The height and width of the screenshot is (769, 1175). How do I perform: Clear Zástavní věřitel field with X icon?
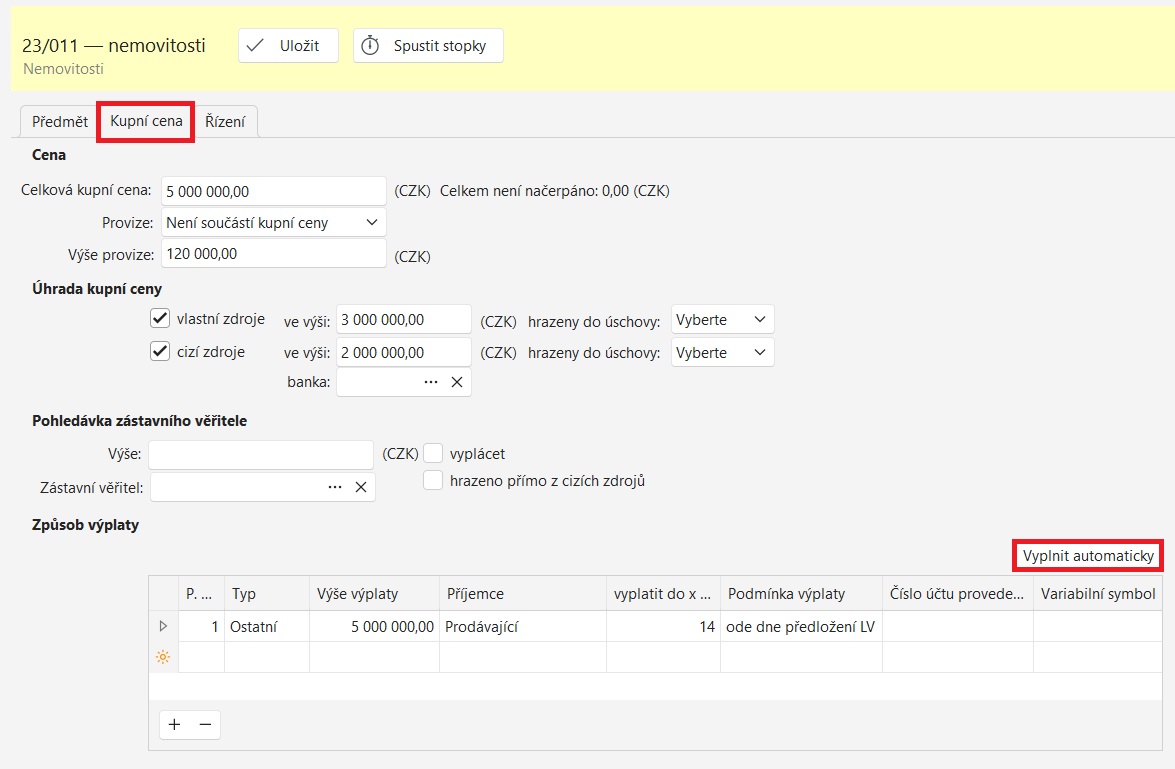click(x=361, y=487)
